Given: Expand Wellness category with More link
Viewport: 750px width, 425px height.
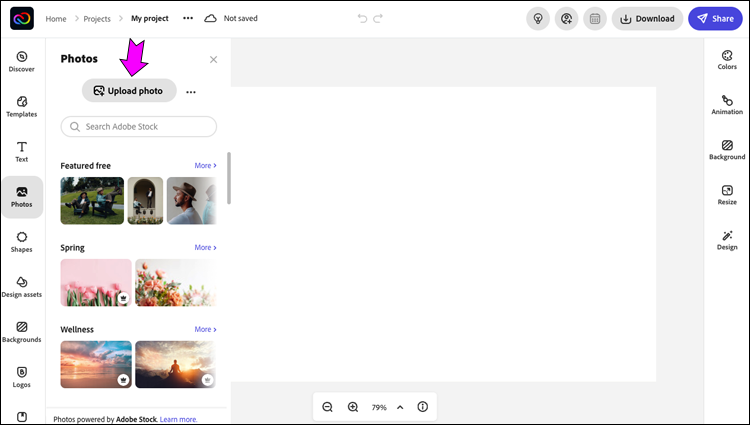Looking at the screenshot, I should pos(205,329).
